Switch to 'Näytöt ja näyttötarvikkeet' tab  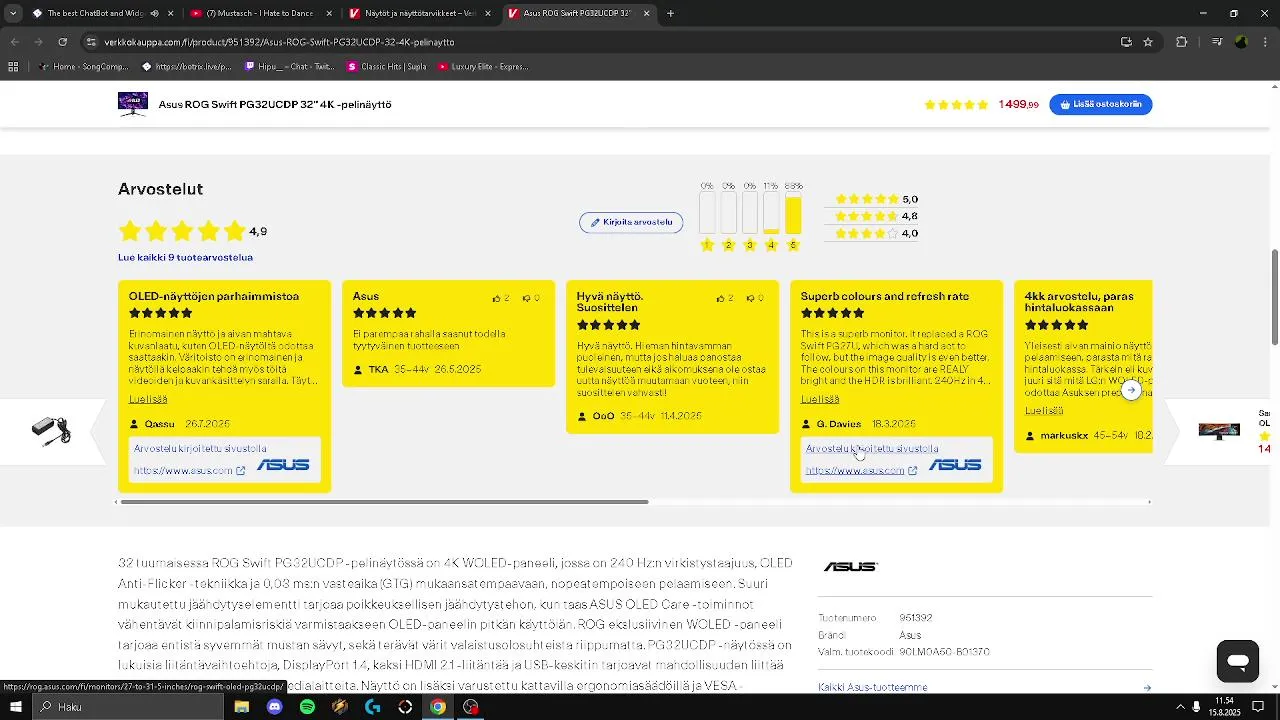click(x=418, y=14)
